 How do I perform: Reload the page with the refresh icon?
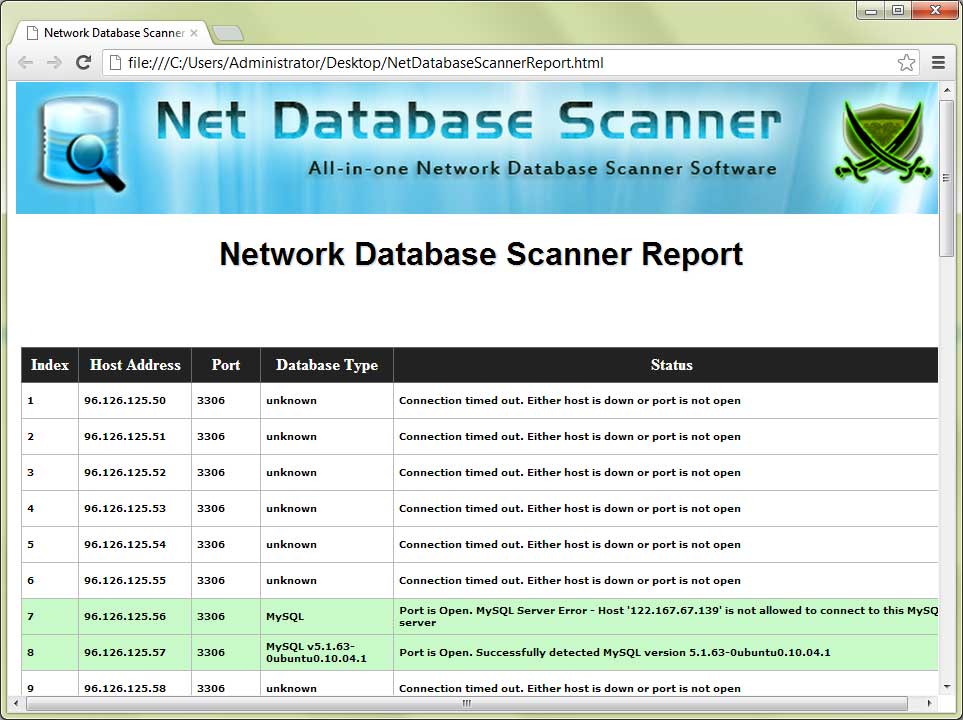coord(84,63)
